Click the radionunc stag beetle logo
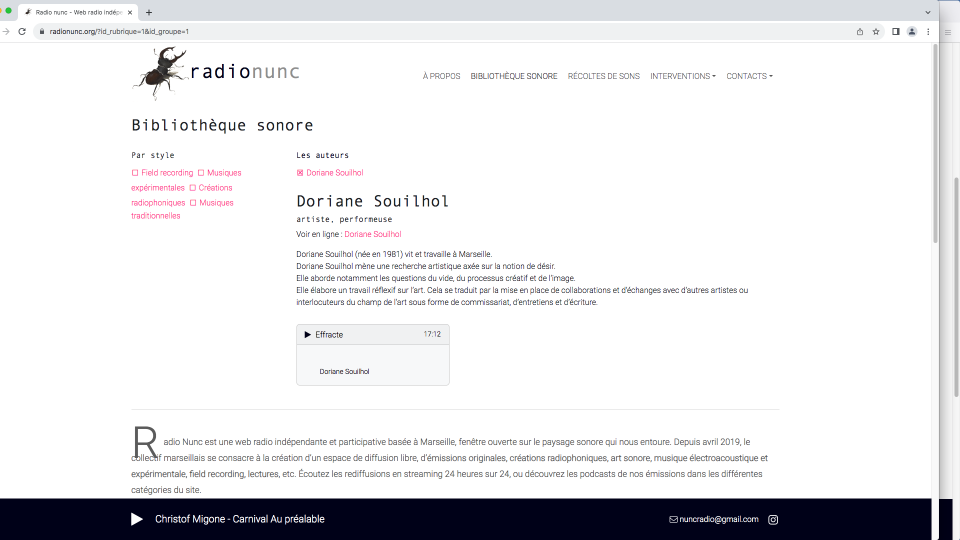This screenshot has height=540, width=960. pyautogui.click(x=160, y=73)
